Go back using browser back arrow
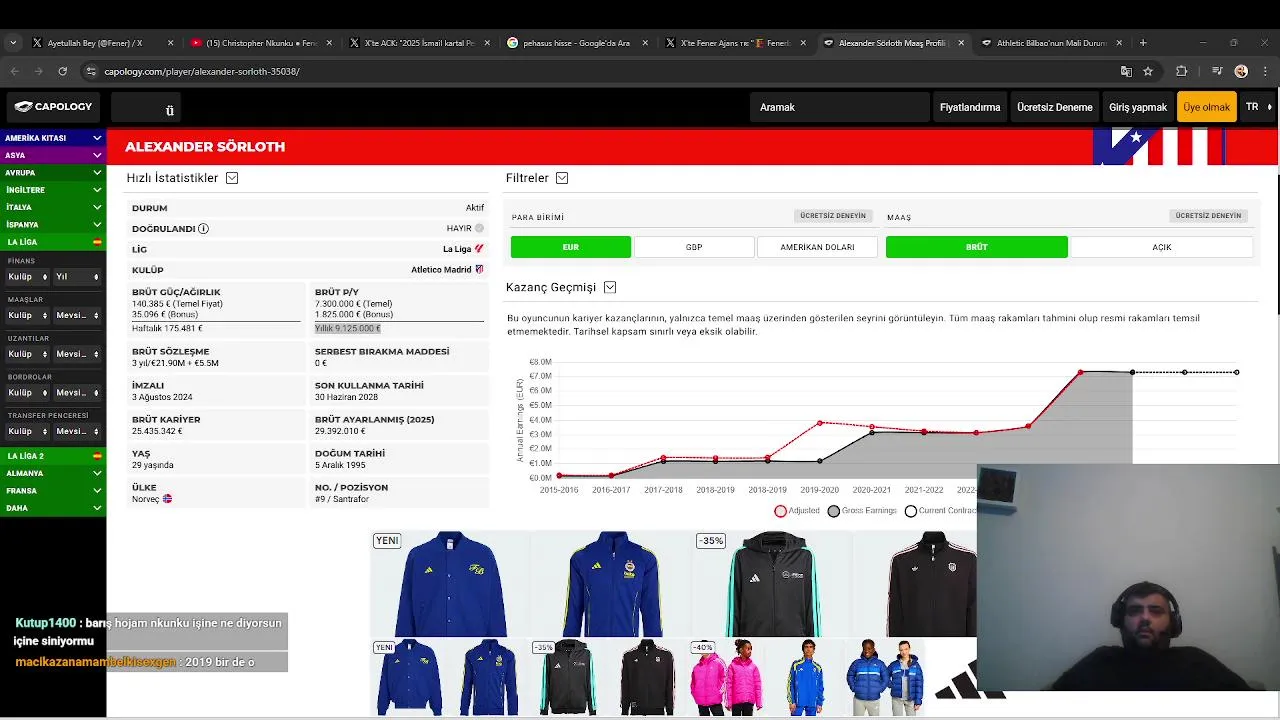The height and width of the screenshot is (720, 1280). pyautogui.click(x=14, y=71)
